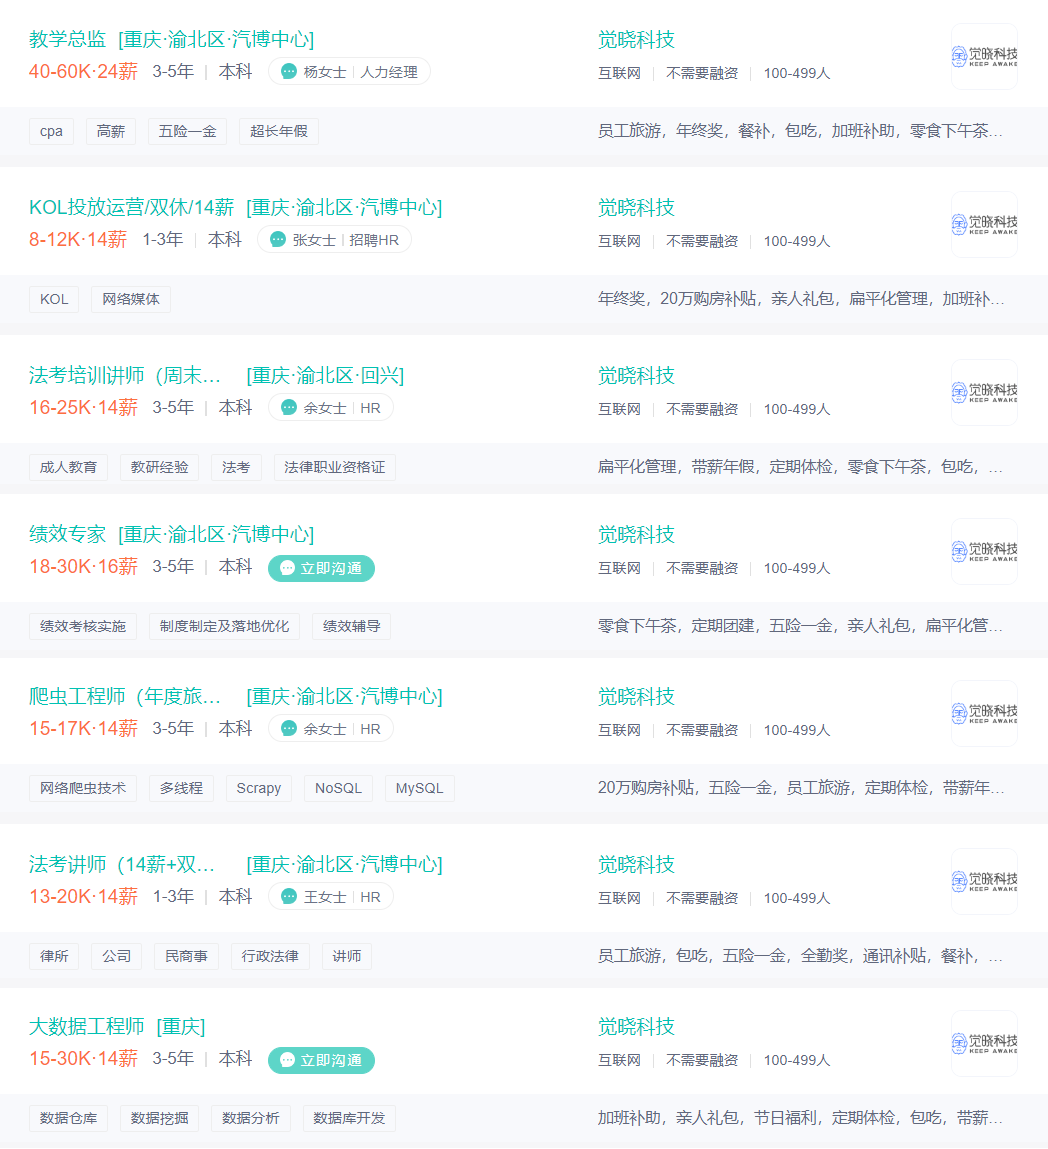Open 觉晓科技 logo beside KOL投放运营 job
The width and height of the screenshot is (1048, 1149).
click(984, 224)
